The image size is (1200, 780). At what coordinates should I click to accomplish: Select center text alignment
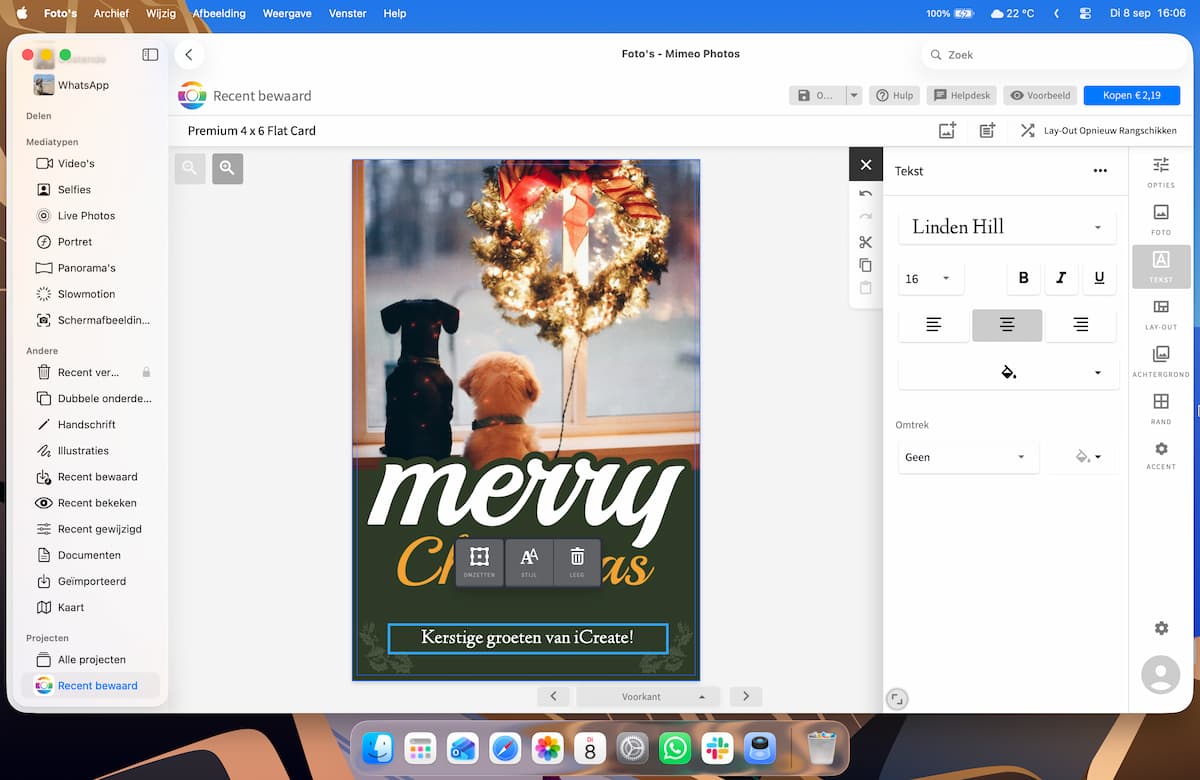[x=1007, y=325]
